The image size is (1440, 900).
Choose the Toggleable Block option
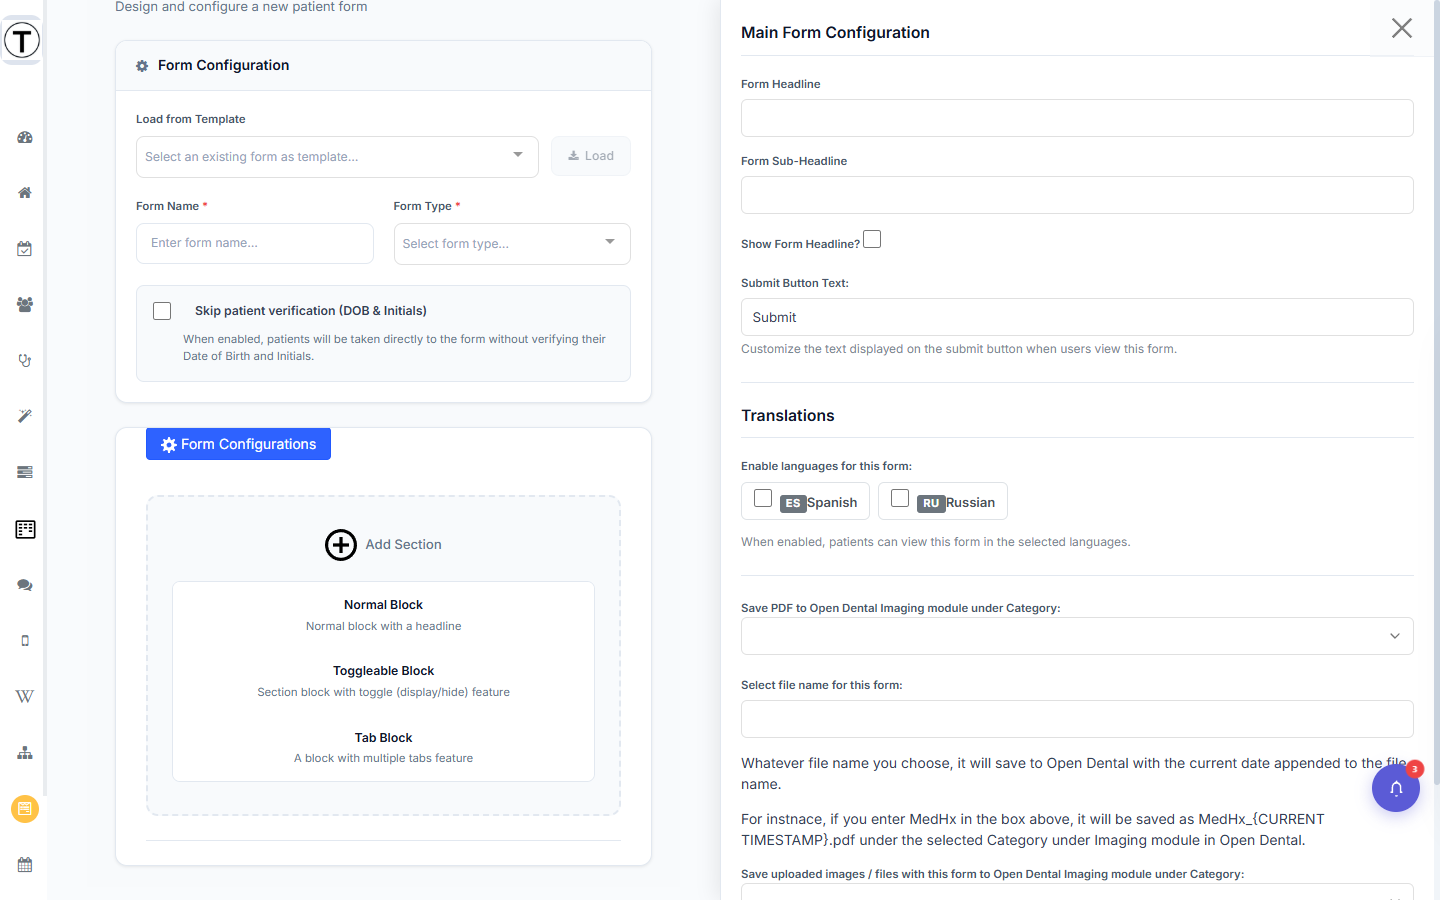point(383,681)
